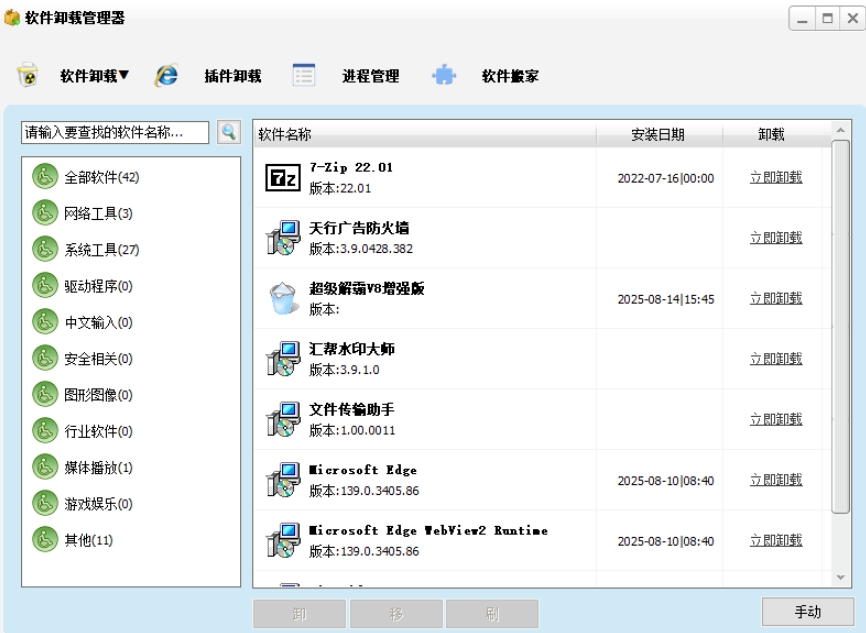Click green icon beside 安全相关(0)
Viewport: 866px width, 633px height.
point(45,358)
